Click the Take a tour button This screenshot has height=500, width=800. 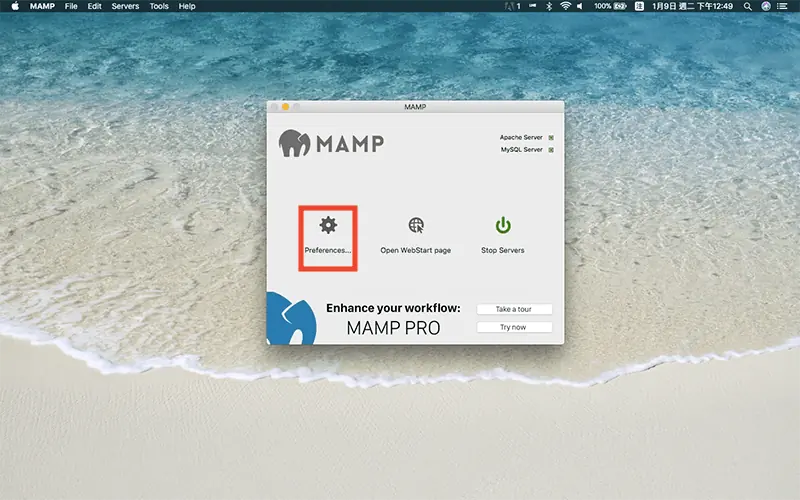tap(514, 309)
